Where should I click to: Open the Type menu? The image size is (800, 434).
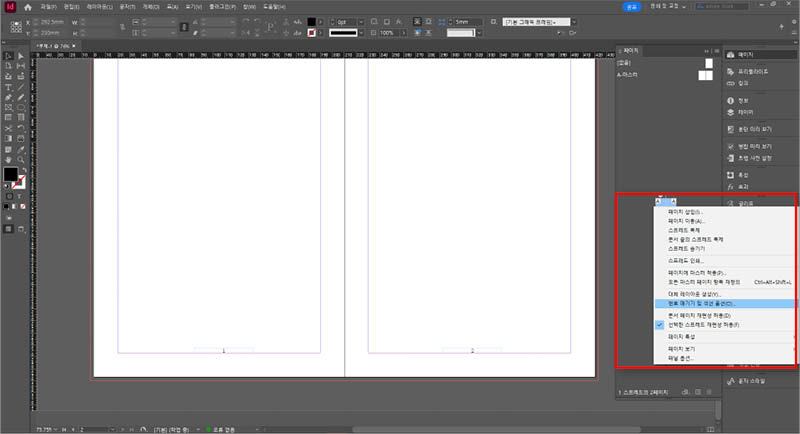coord(128,7)
